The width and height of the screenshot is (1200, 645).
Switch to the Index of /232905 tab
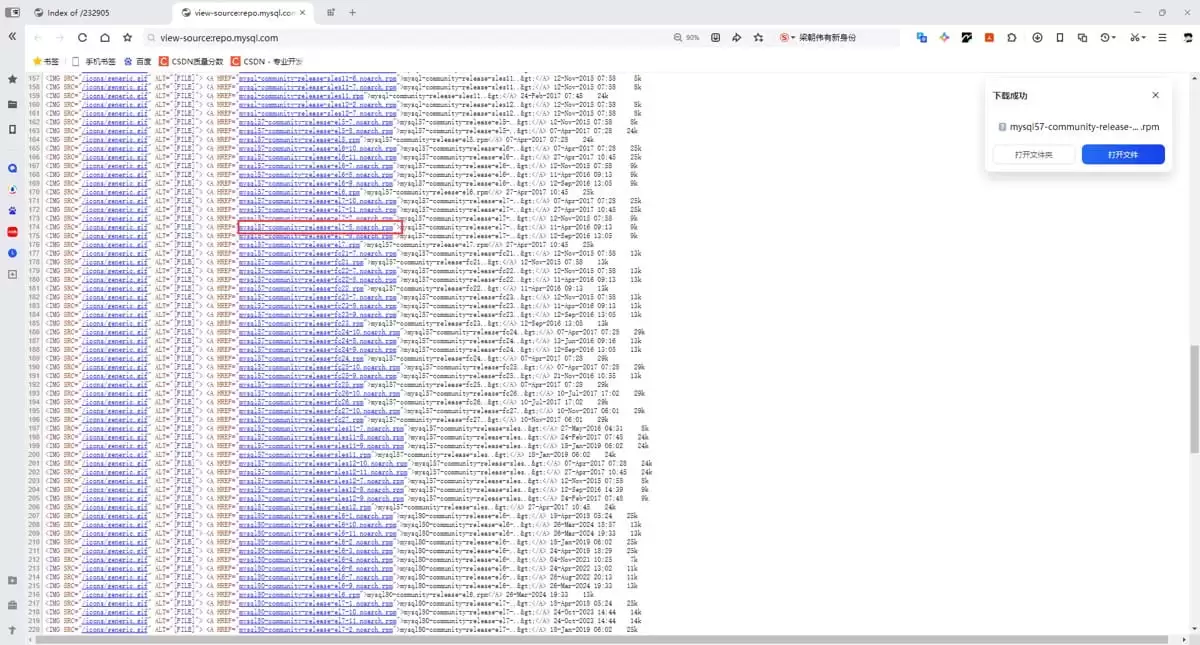[x=97, y=12]
